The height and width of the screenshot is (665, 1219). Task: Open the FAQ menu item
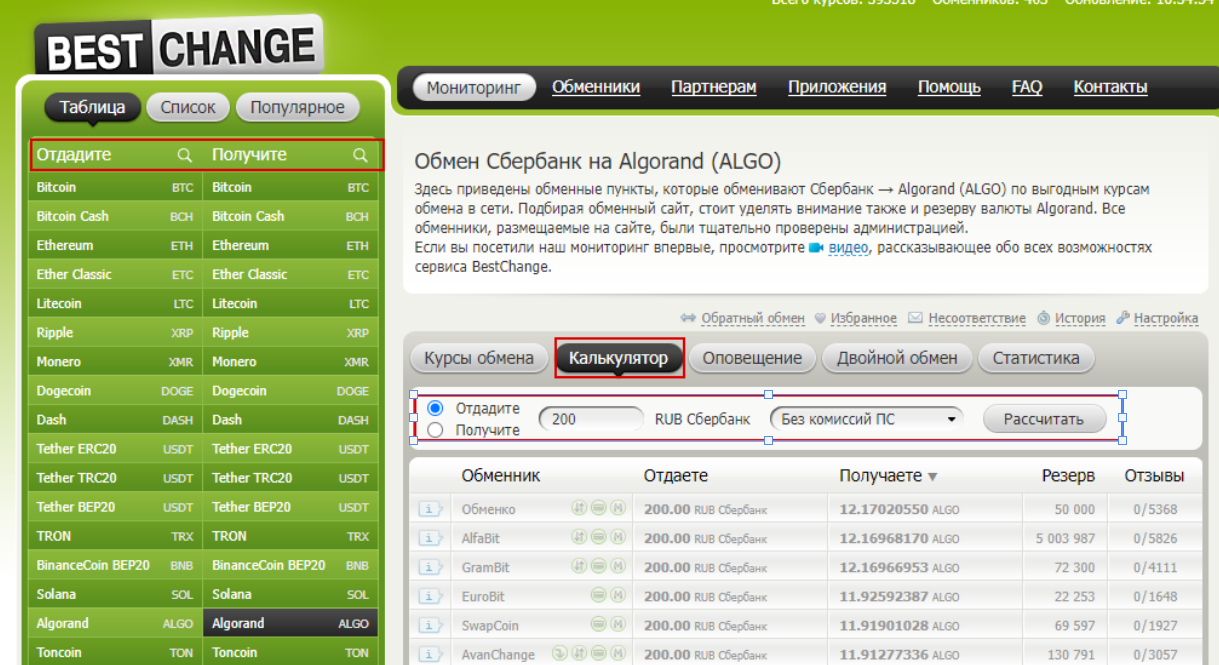point(1027,87)
